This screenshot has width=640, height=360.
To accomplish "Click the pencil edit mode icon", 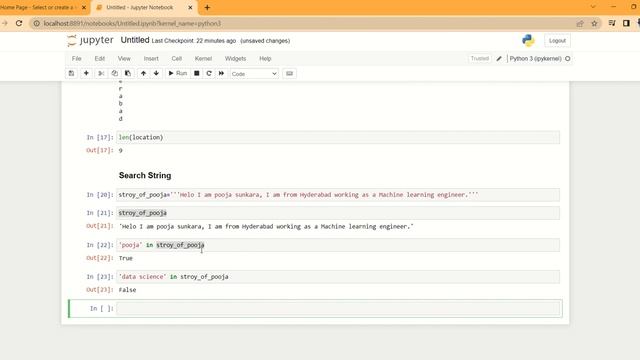I will [x=499, y=59].
